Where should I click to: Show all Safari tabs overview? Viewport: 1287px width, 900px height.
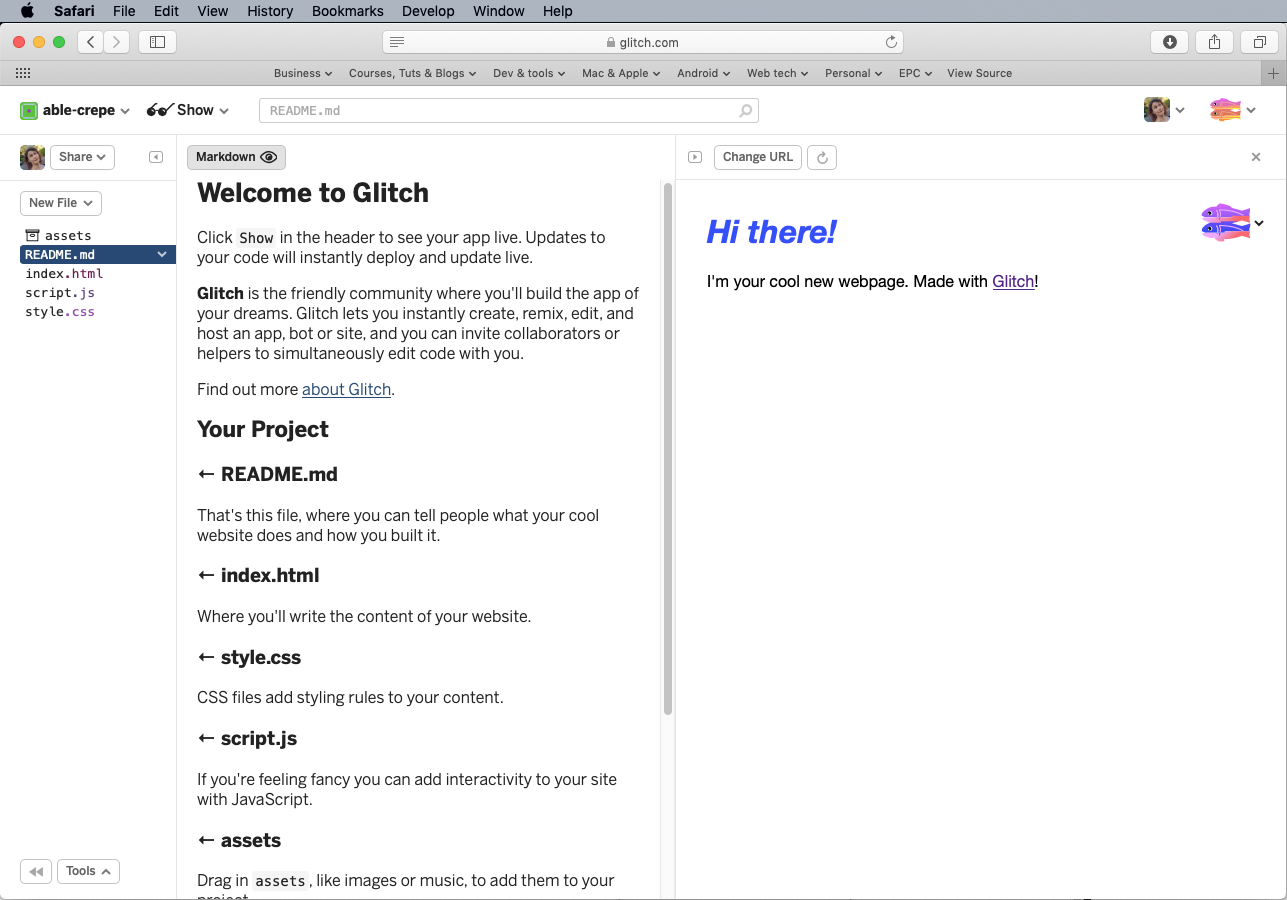1260,42
